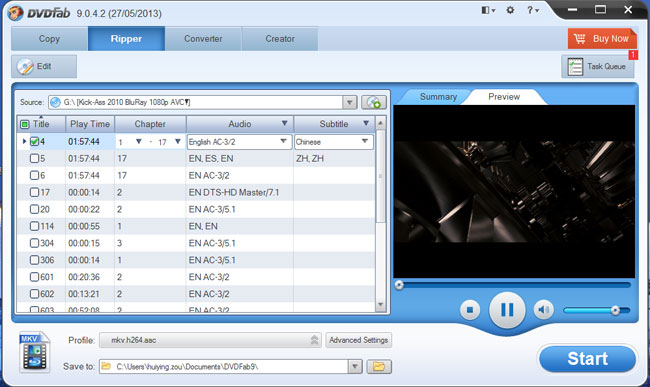This screenshot has width=650, height=387.
Task: Check the title 602 checkbox
Action: (34, 294)
